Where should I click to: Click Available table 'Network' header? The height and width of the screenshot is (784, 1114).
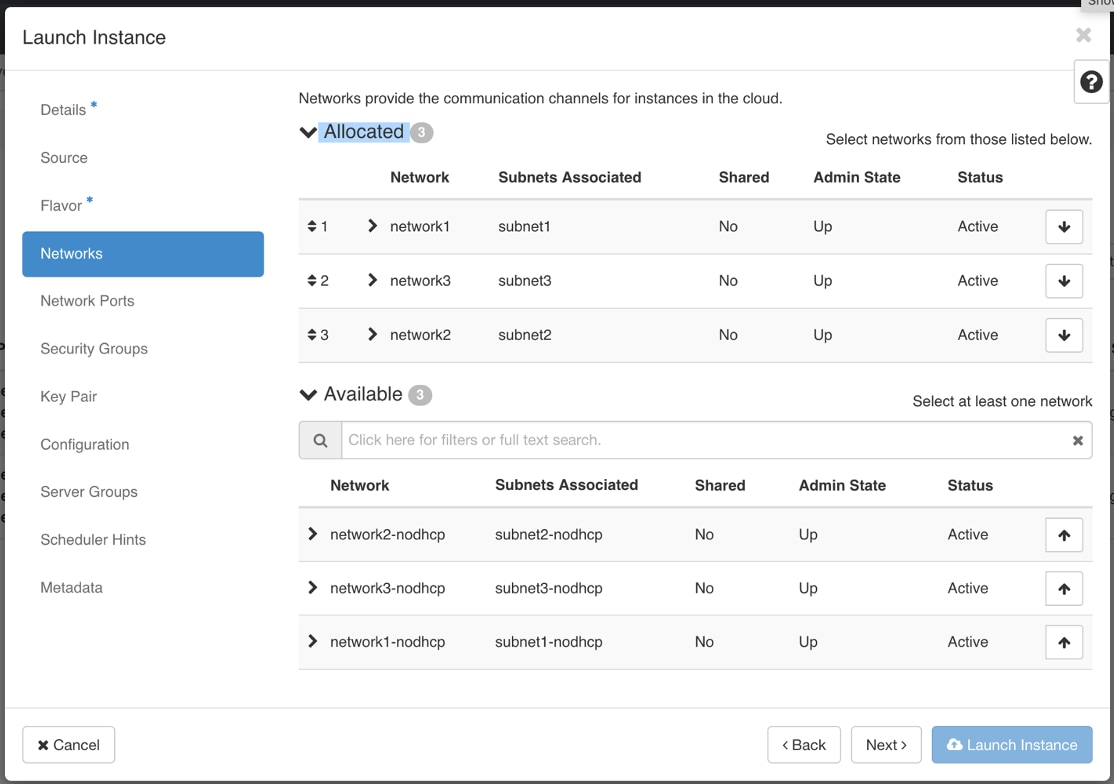(x=359, y=486)
